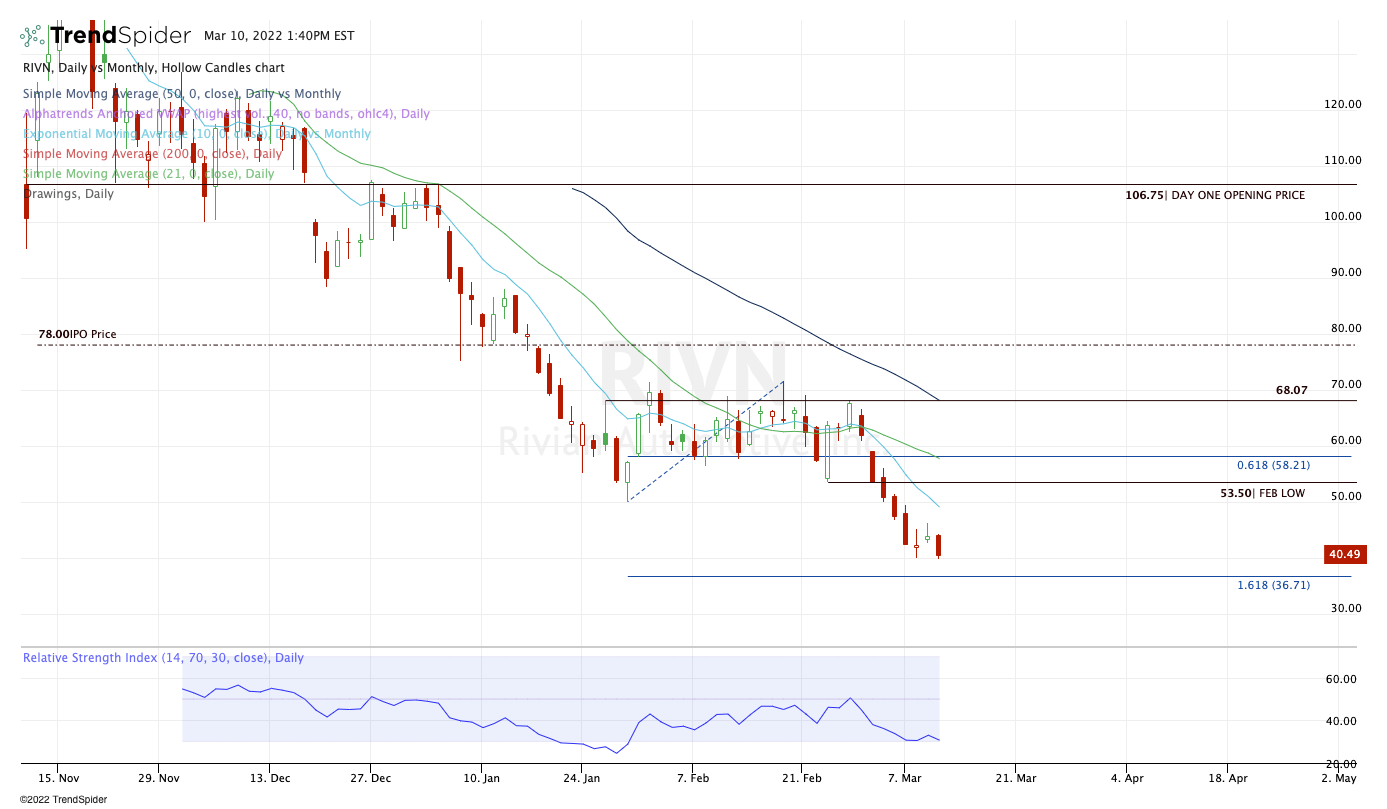
Task: Click the Mar 10, 2022 1:40PM EST timestamp
Action: 279,36
